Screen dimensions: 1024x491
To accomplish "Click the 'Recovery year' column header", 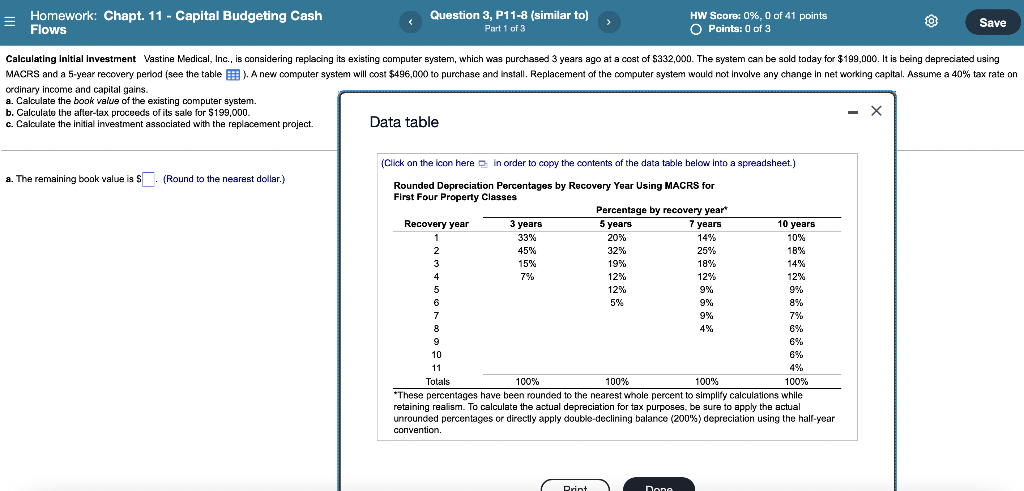I will tap(436, 224).
